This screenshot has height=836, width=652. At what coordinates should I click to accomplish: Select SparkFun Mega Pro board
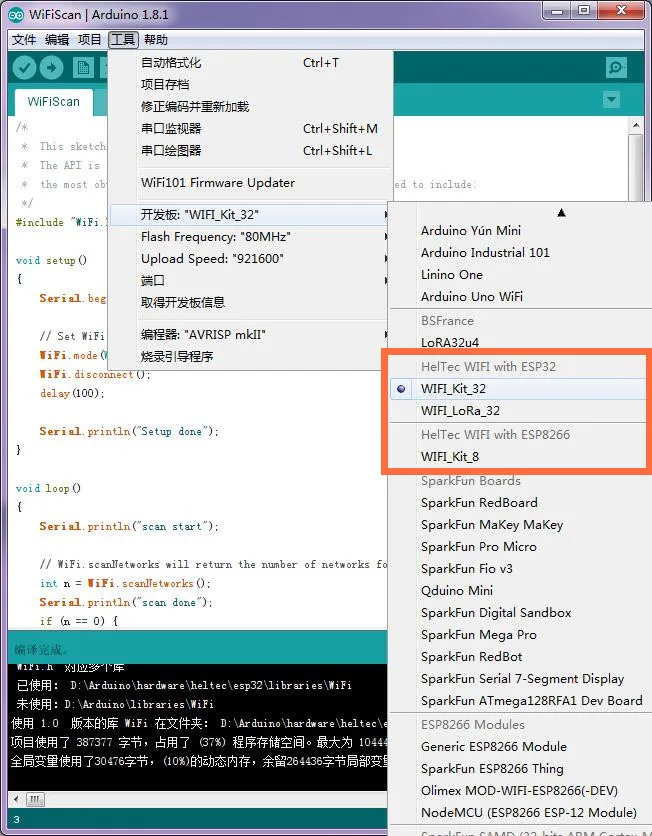point(520,635)
